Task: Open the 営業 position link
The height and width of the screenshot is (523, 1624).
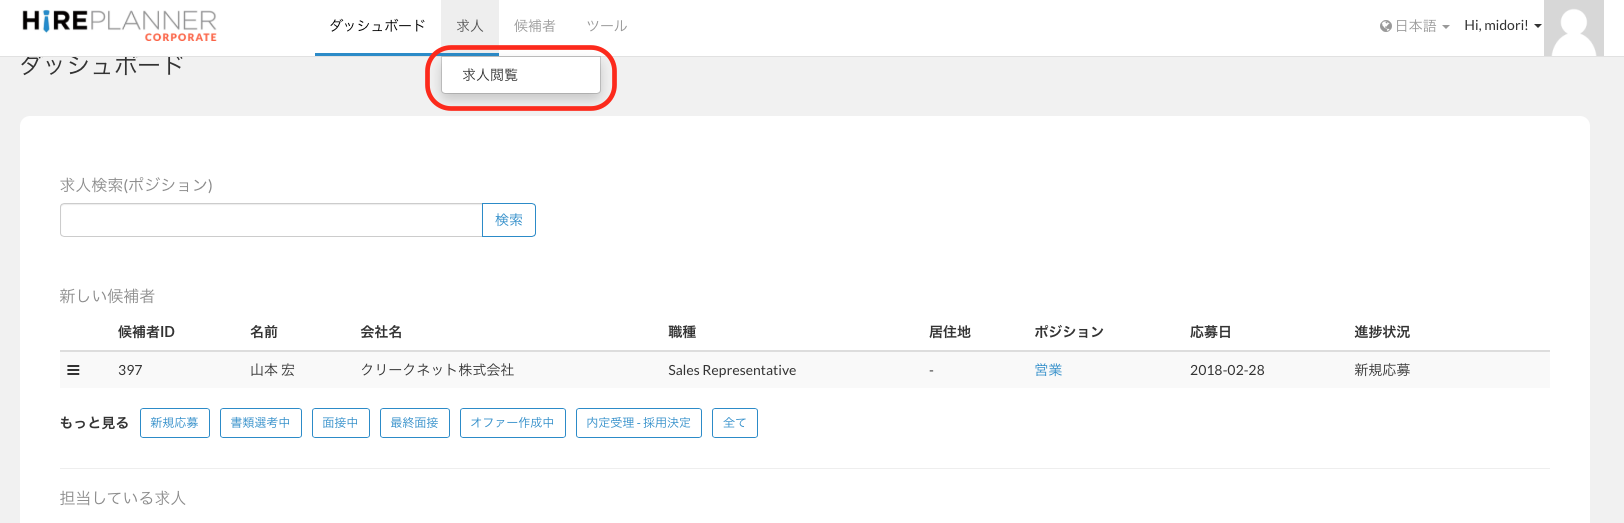Action: (1048, 370)
